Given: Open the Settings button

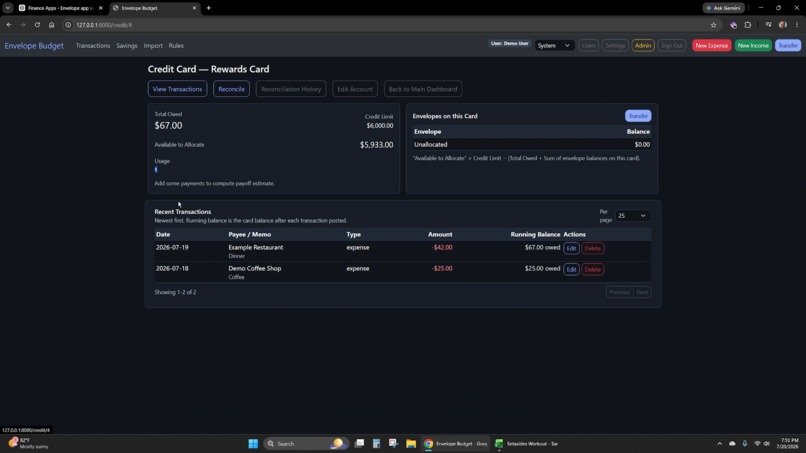Looking at the screenshot, I should point(615,46).
